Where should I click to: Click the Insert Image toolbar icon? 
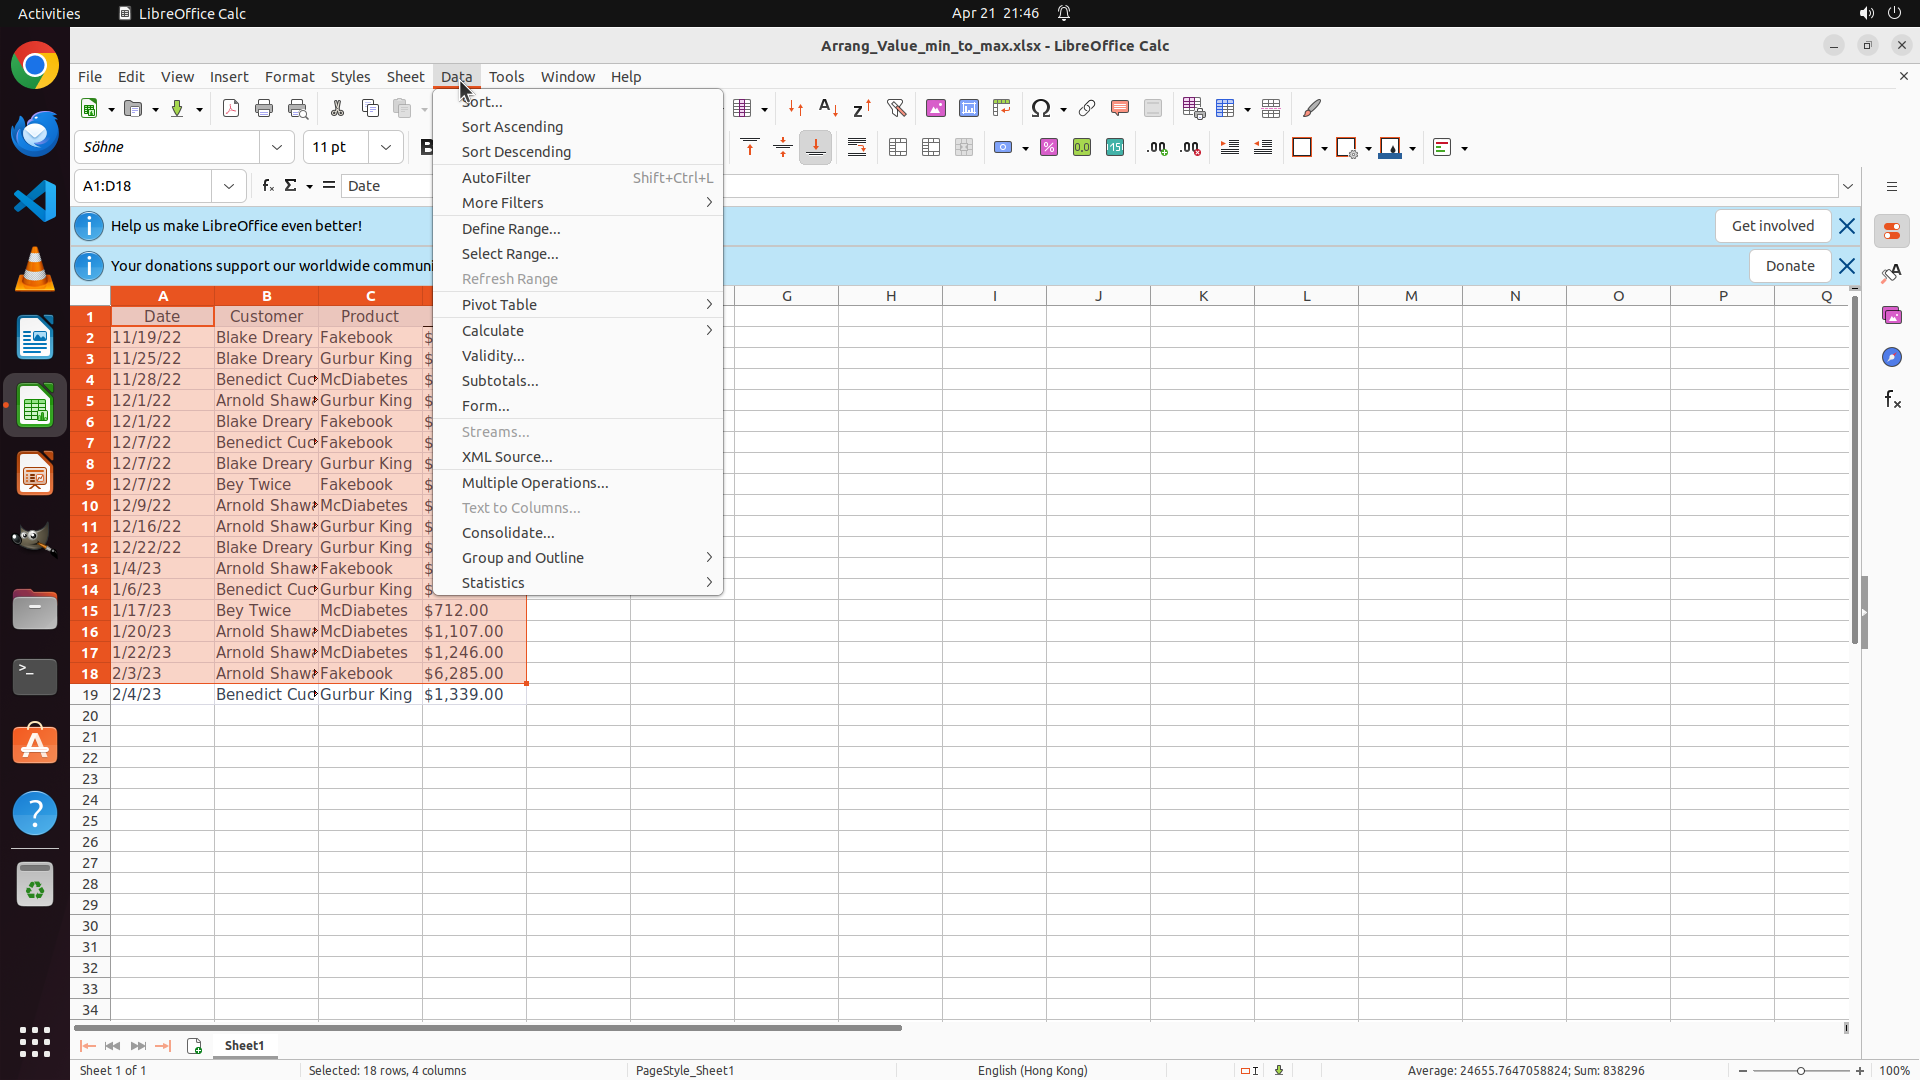coord(936,108)
